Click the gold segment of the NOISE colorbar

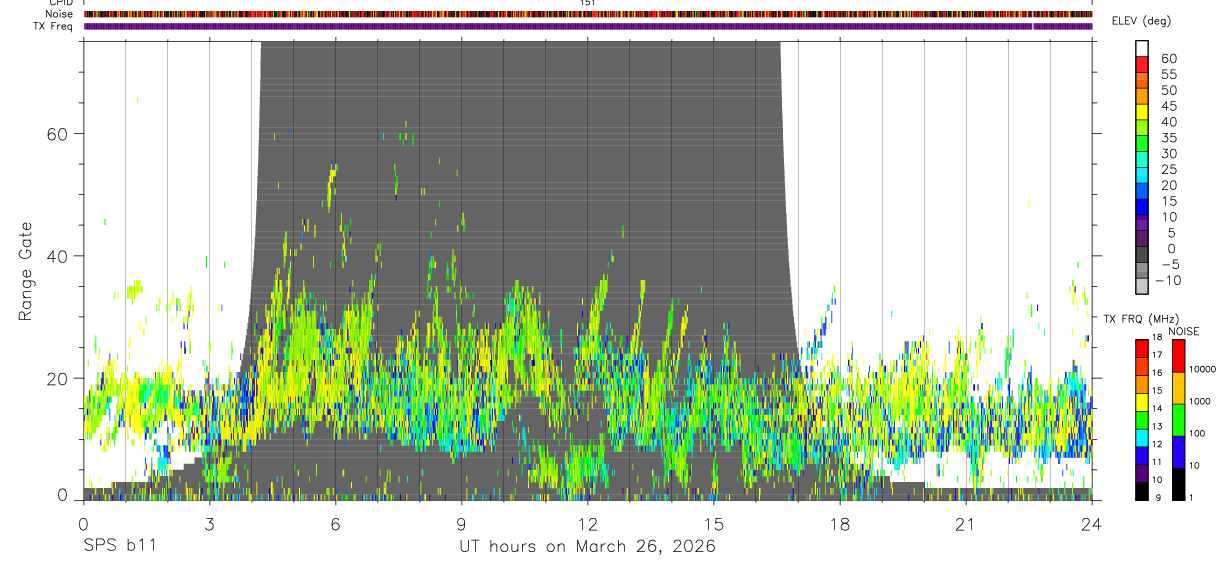click(1178, 387)
